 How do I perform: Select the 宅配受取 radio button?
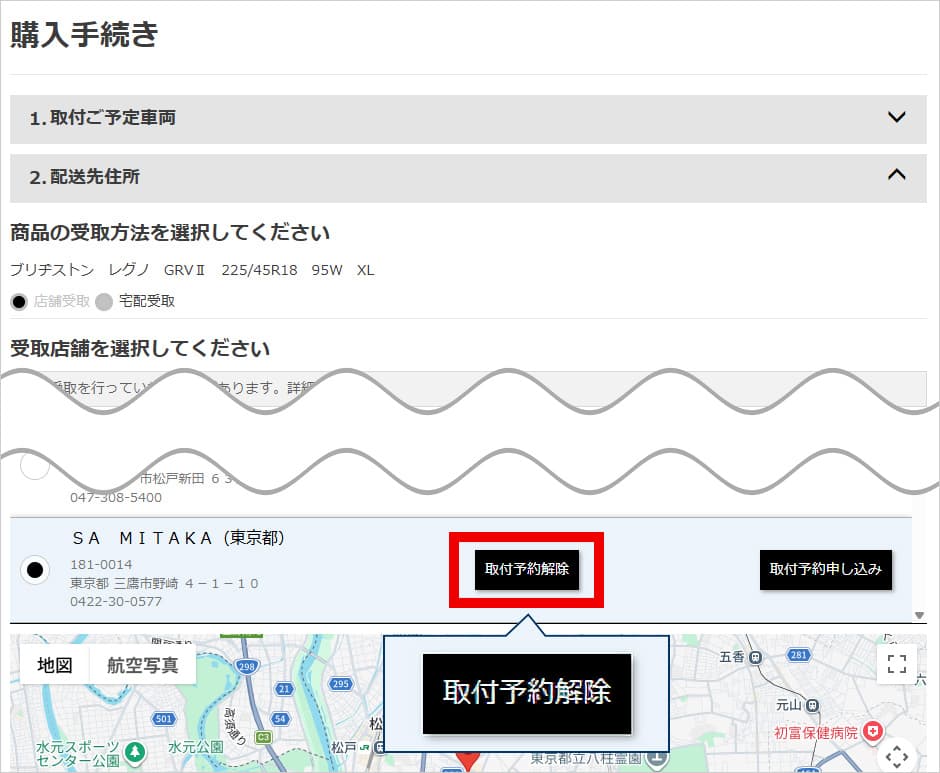pyautogui.click(x=104, y=302)
